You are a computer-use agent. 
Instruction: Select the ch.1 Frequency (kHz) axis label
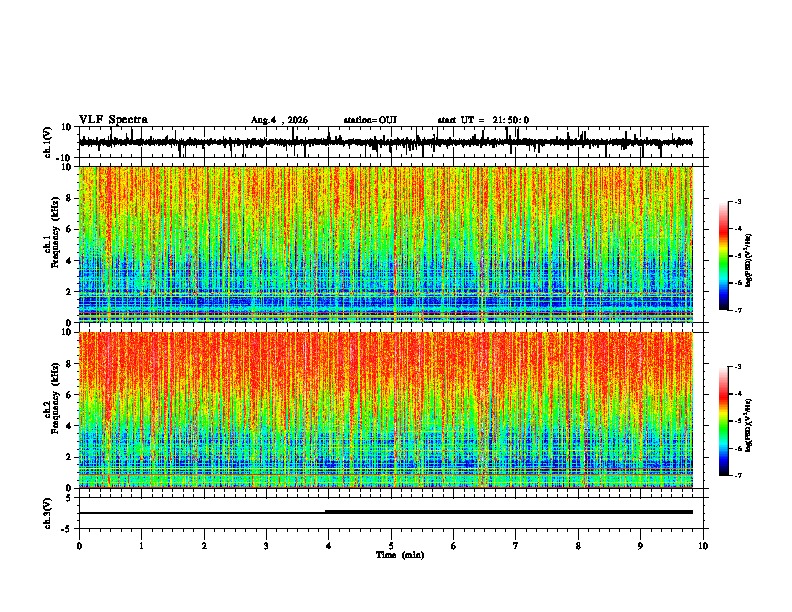(51, 244)
